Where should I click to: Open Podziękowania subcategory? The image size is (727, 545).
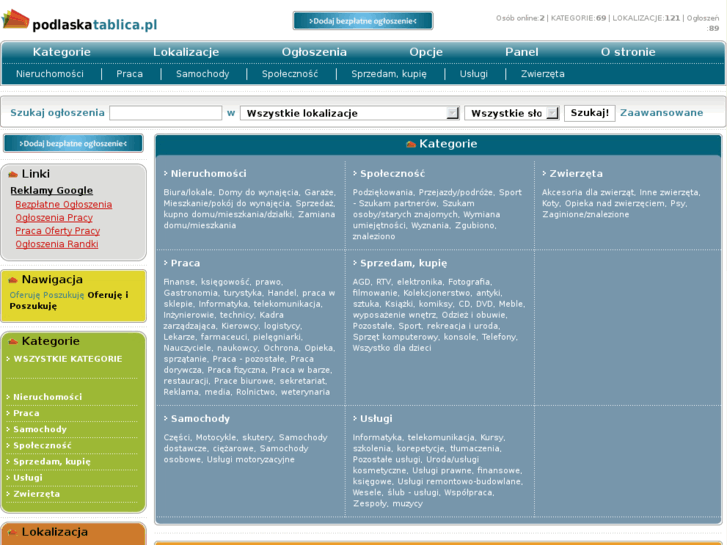pyautogui.click(x=383, y=192)
